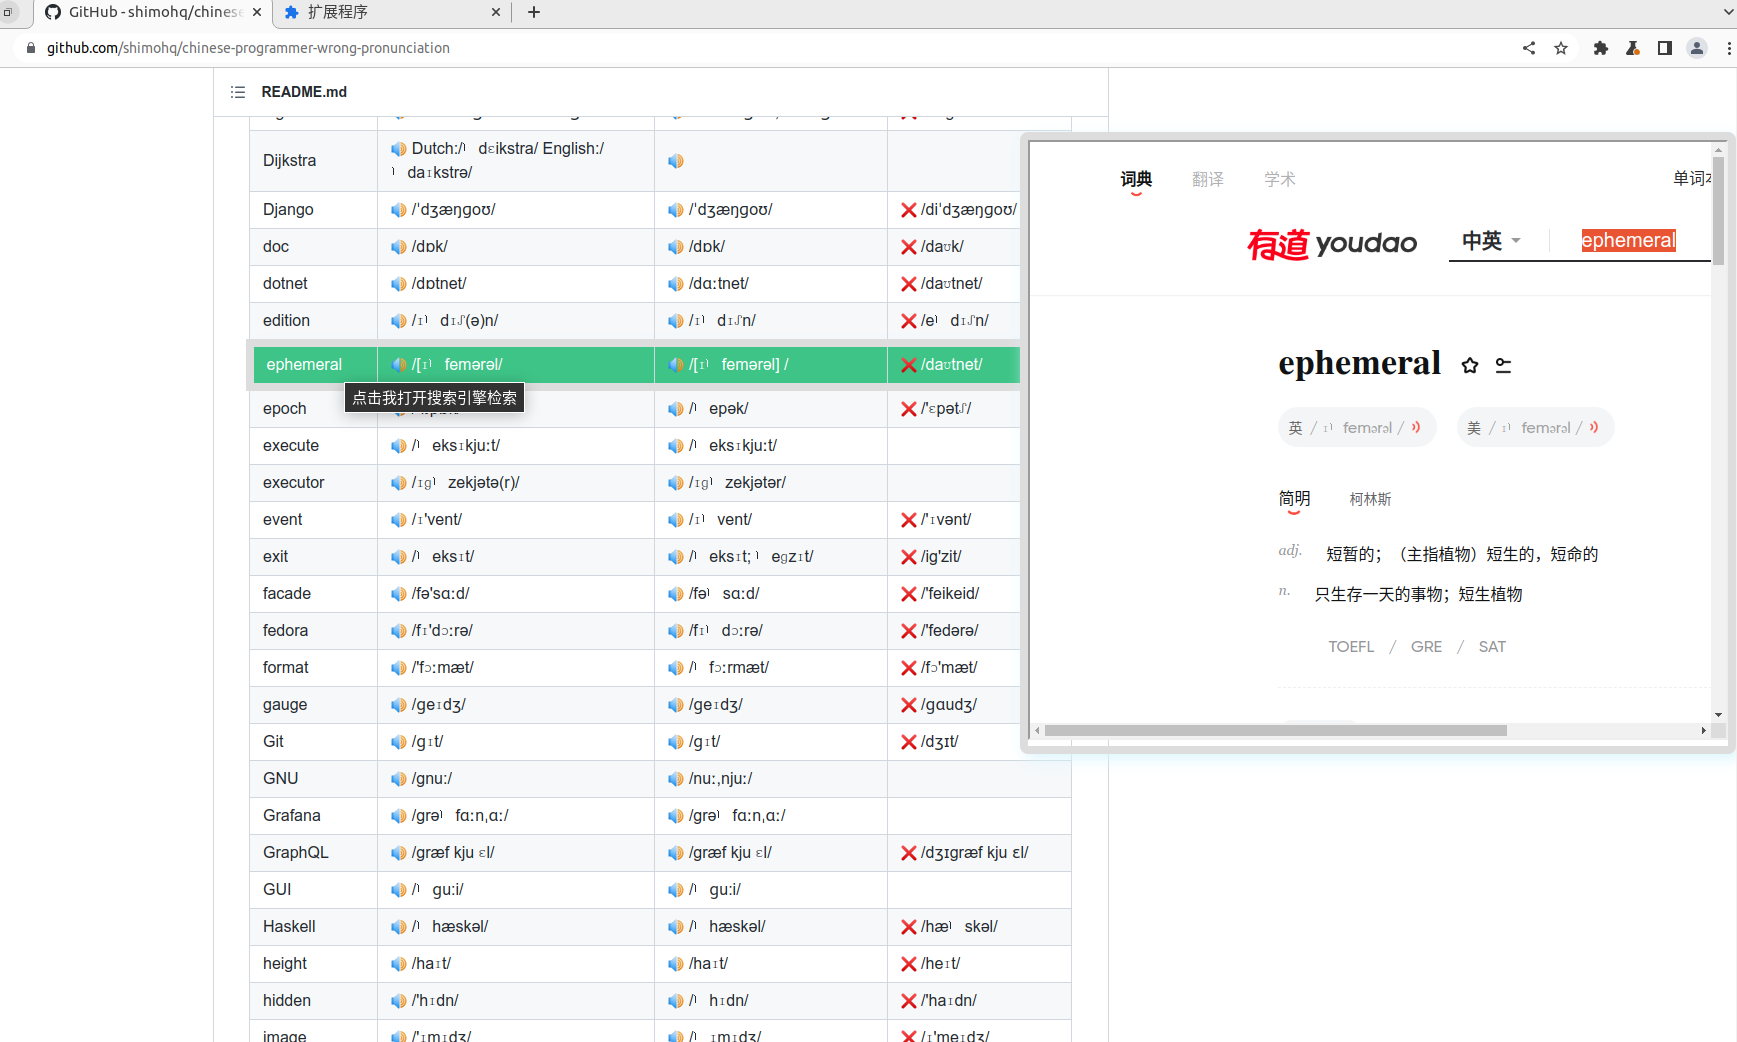Click the hidden word cell
The image size is (1737, 1042).
pyautogui.click(x=313, y=1001)
